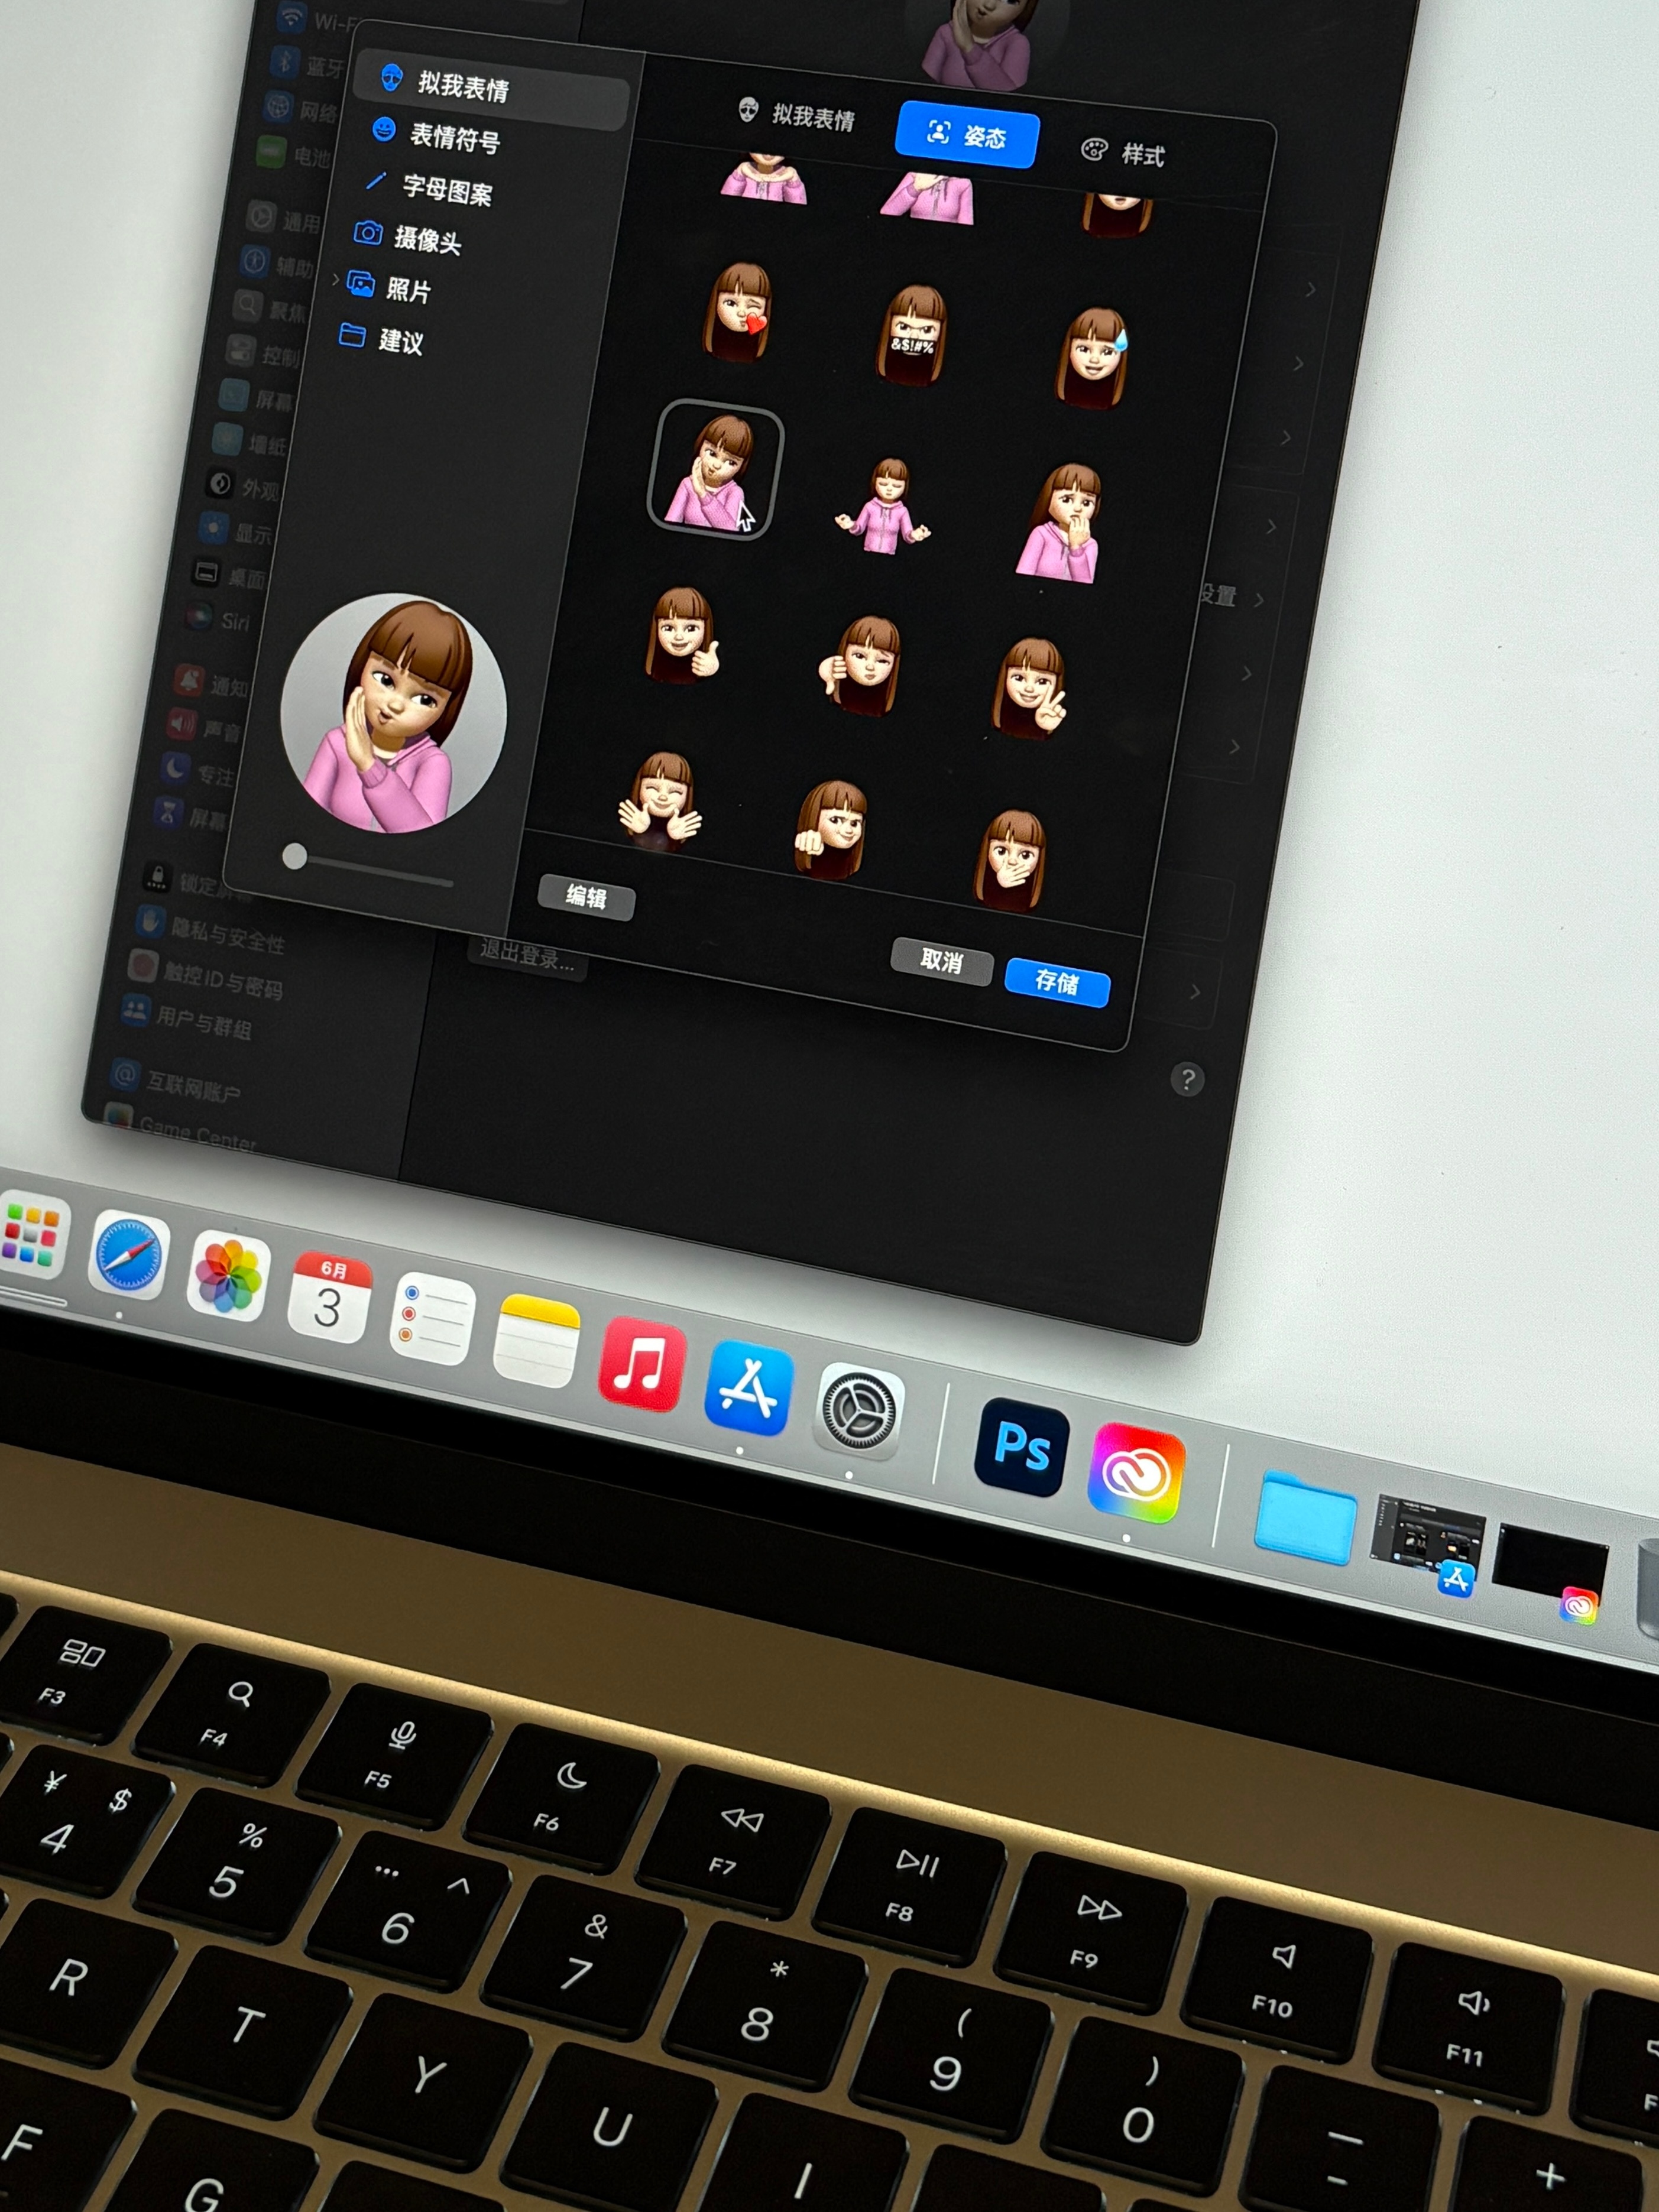Viewport: 1659px width, 2212px height.
Task: Open Calendar showing 6月 3 in Dock
Action: 331,1298
